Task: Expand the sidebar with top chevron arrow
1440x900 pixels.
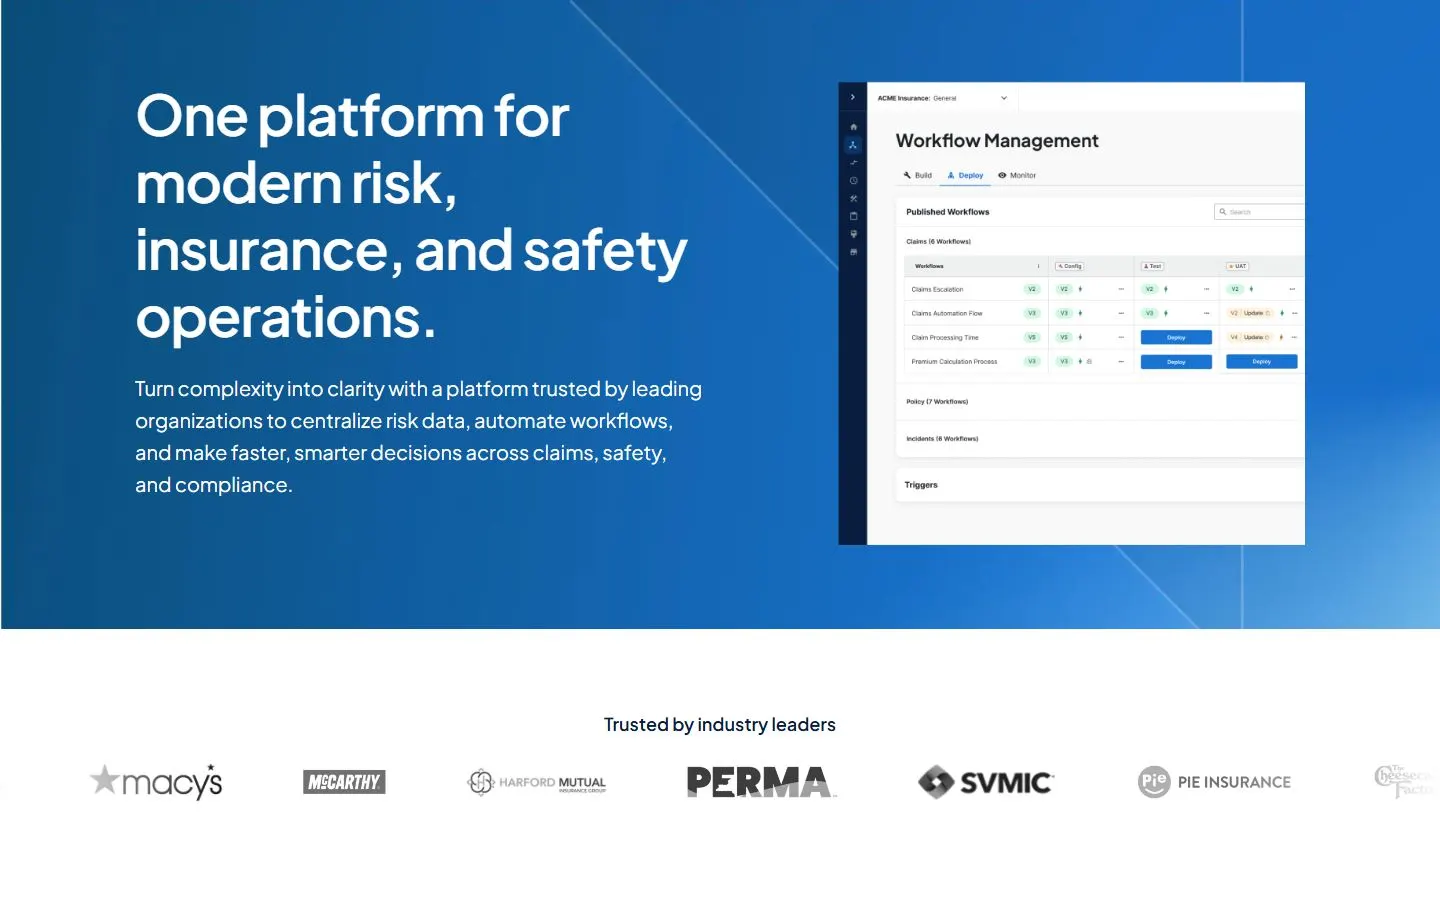Action: (x=852, y=97)
